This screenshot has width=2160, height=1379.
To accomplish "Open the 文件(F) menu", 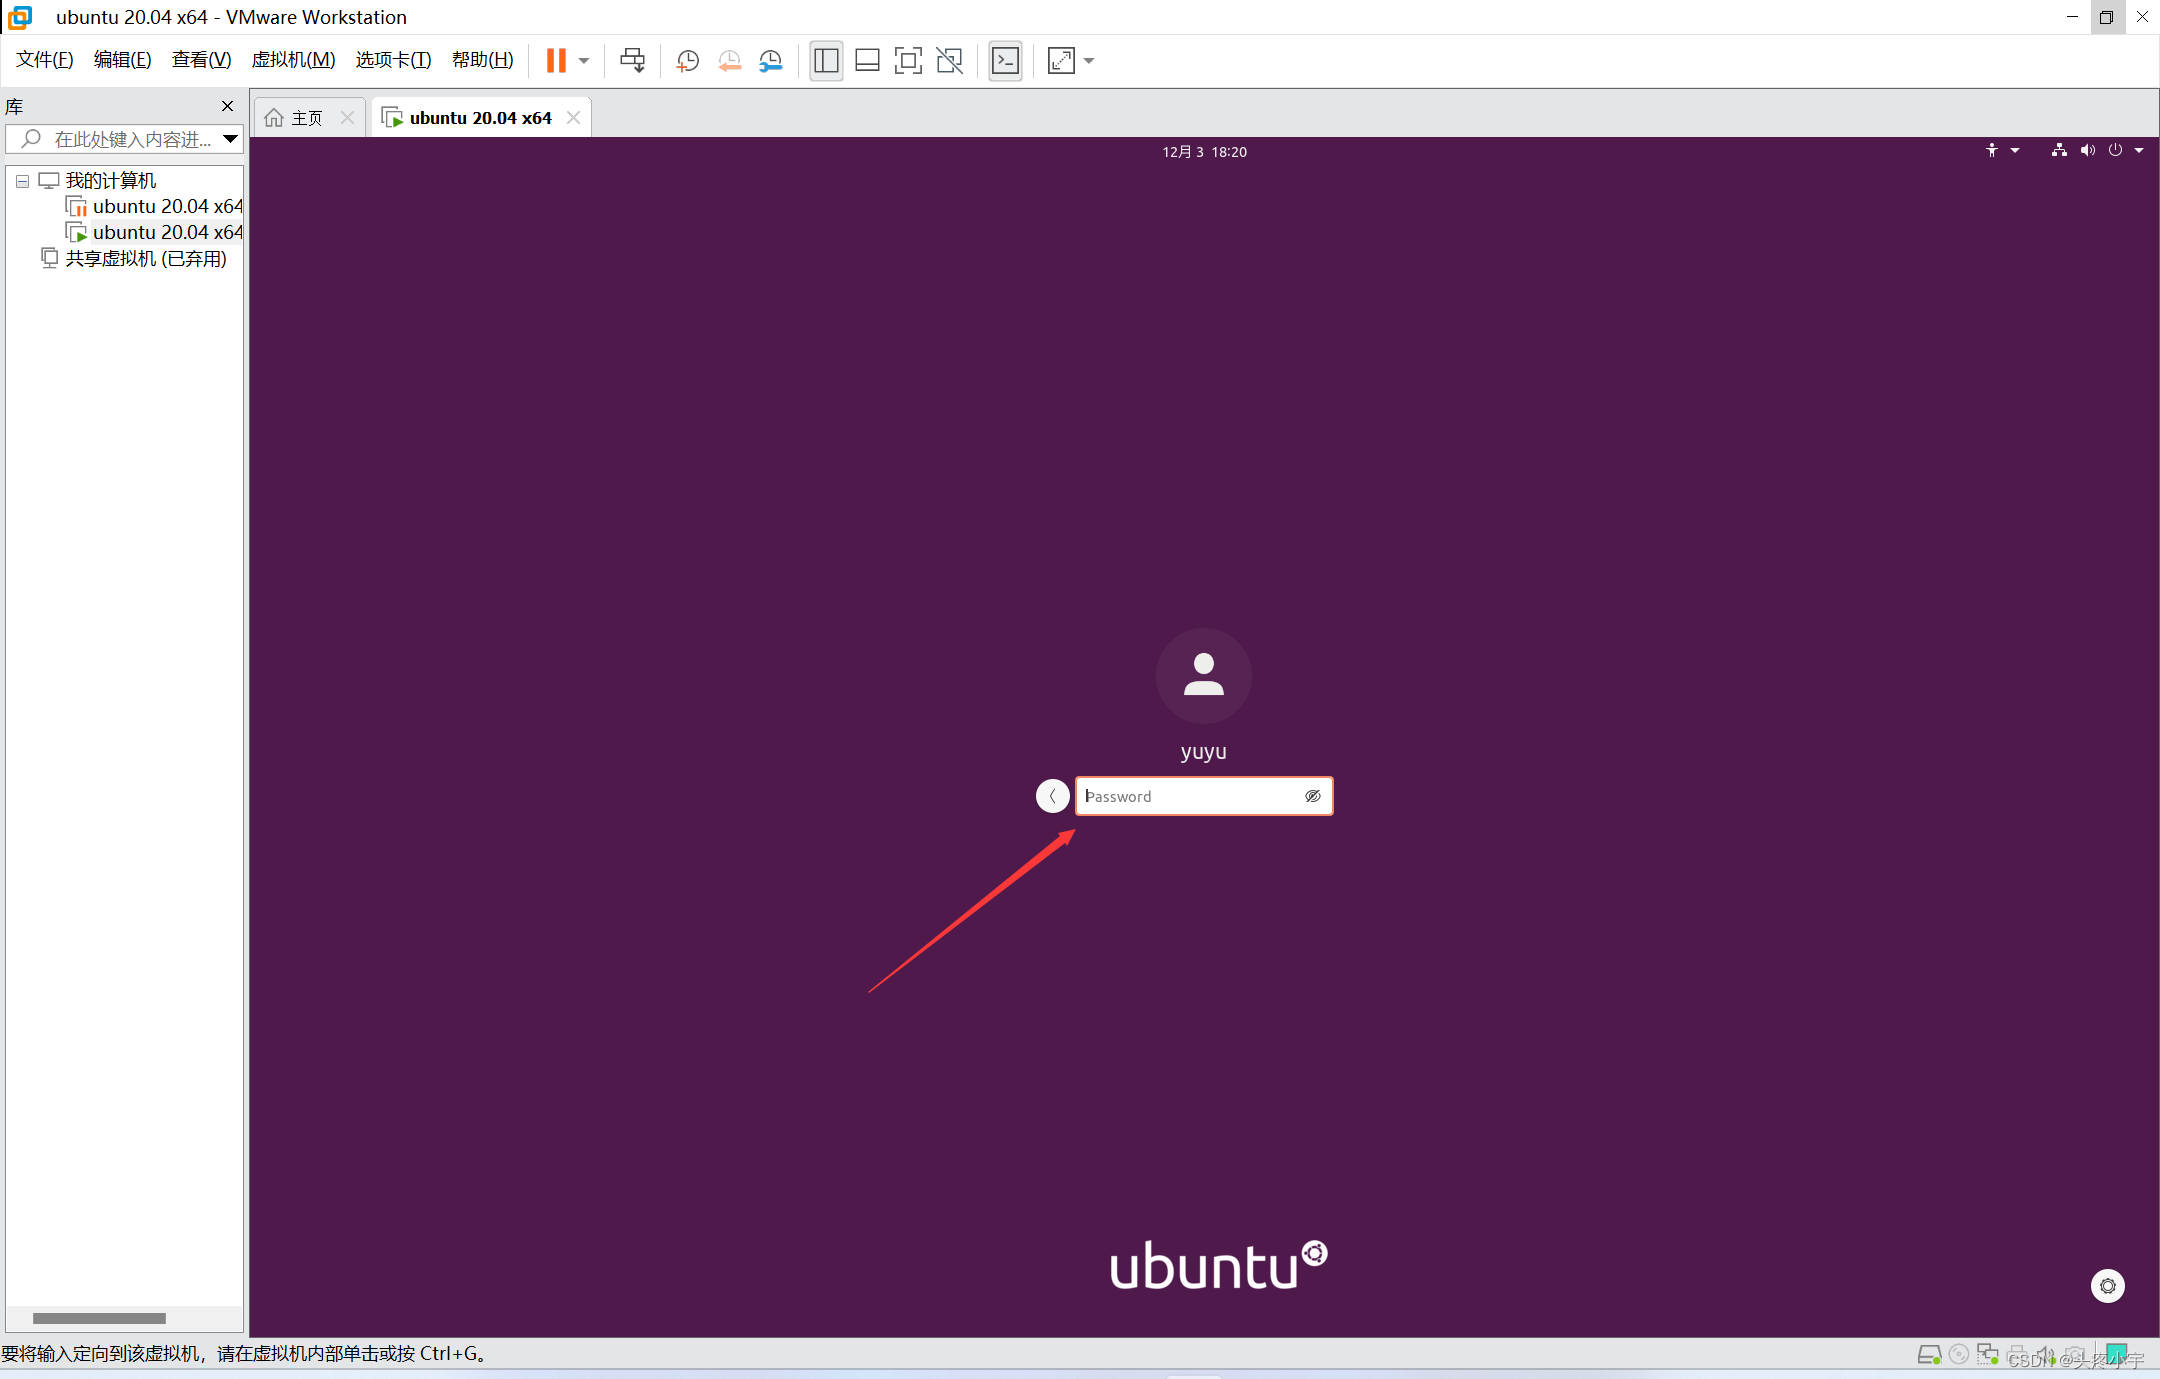I will (45, 60).
